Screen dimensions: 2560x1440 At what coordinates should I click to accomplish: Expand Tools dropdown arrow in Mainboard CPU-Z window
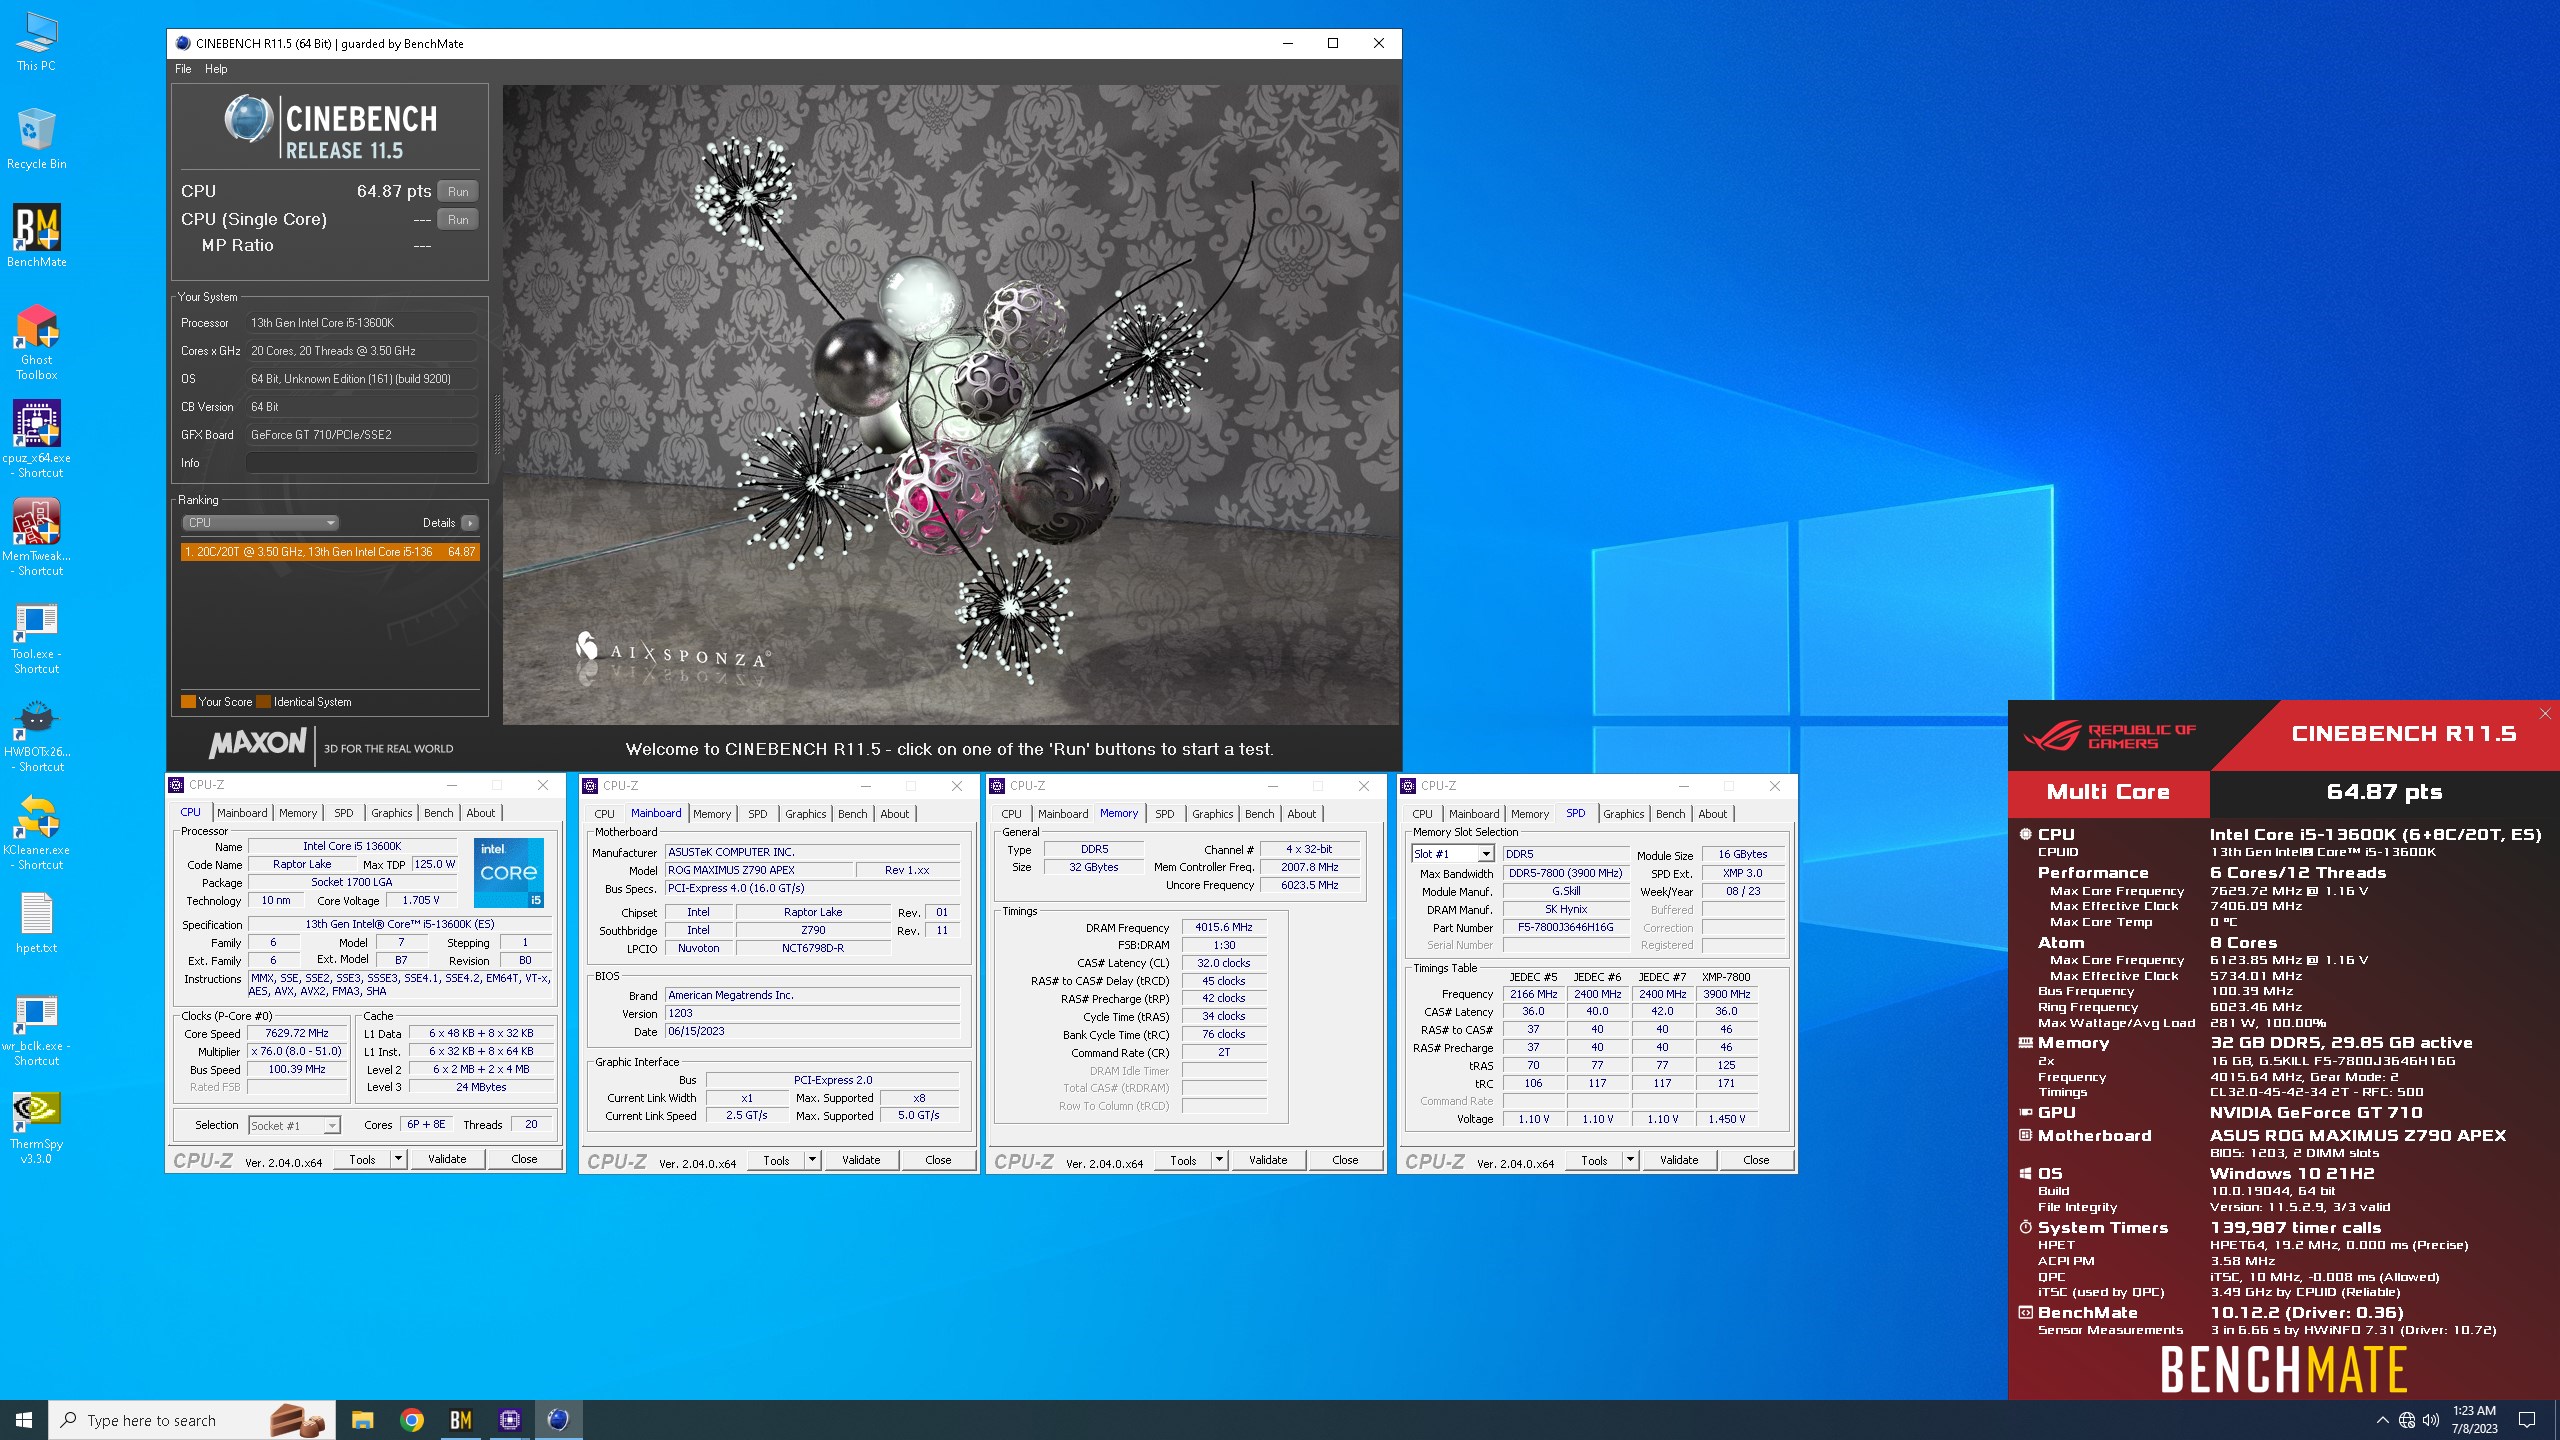pos(812,1160)
